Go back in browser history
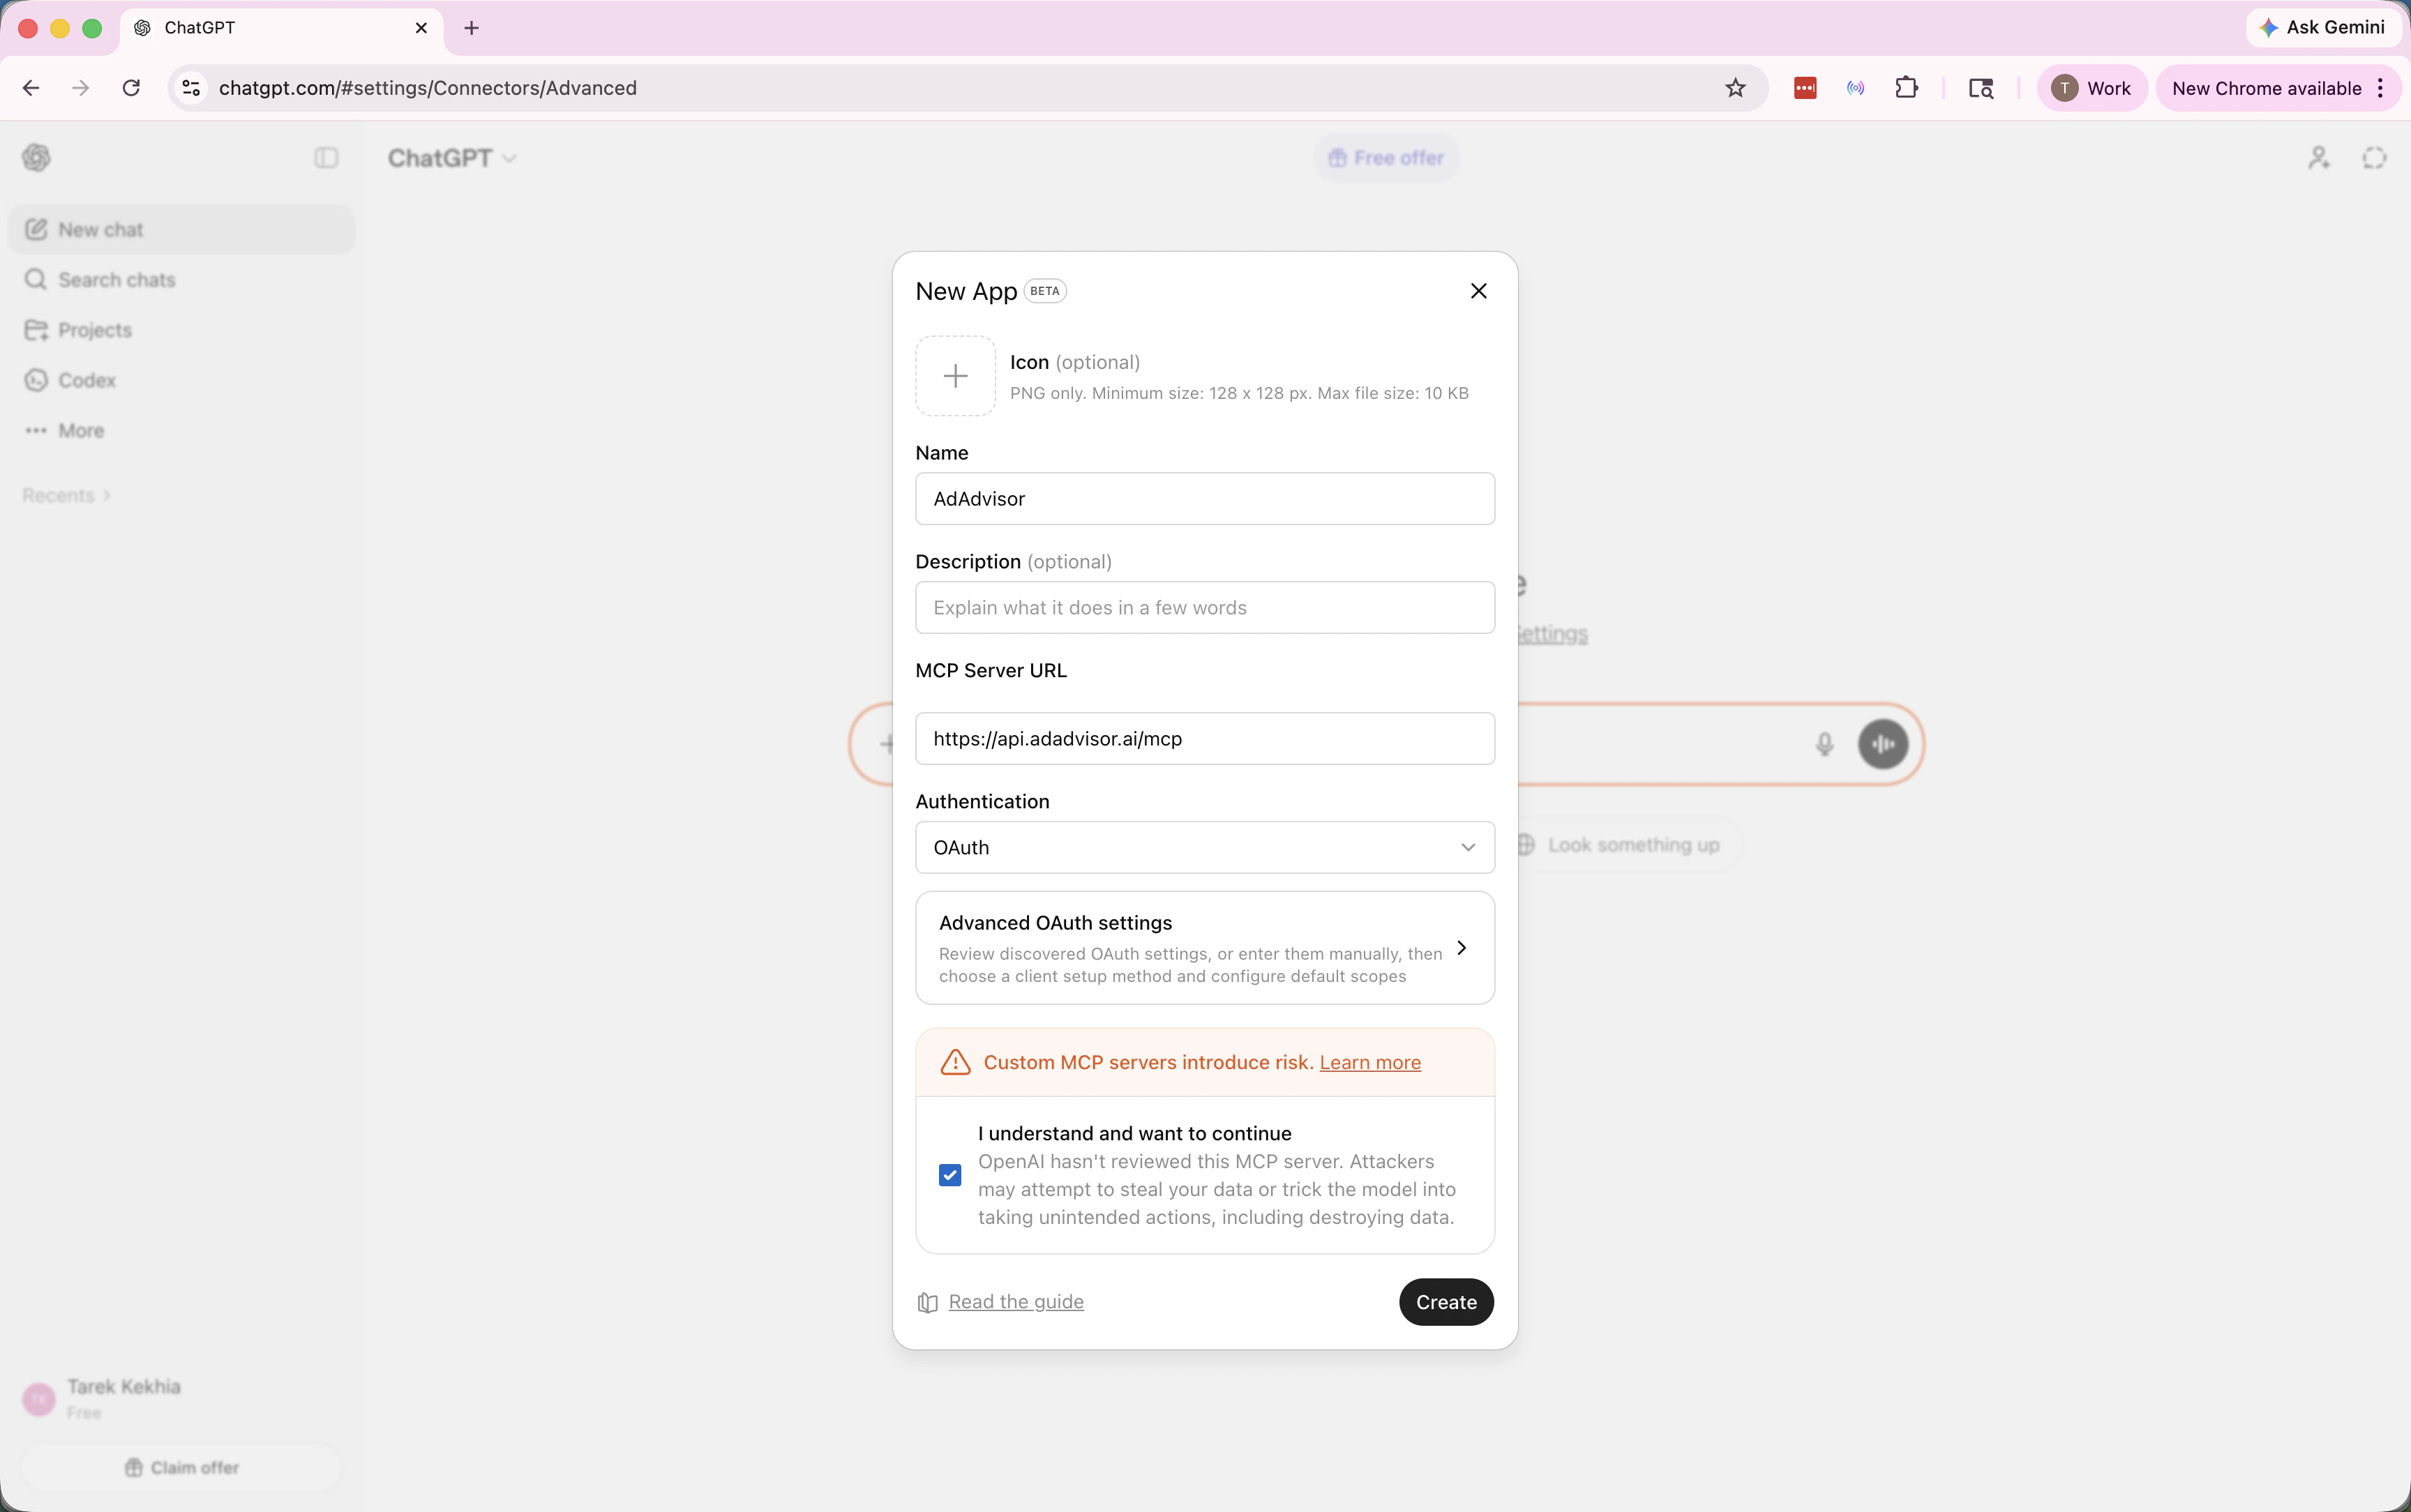This screenshot has width=2411, height=1512. [x=31, y=88]
